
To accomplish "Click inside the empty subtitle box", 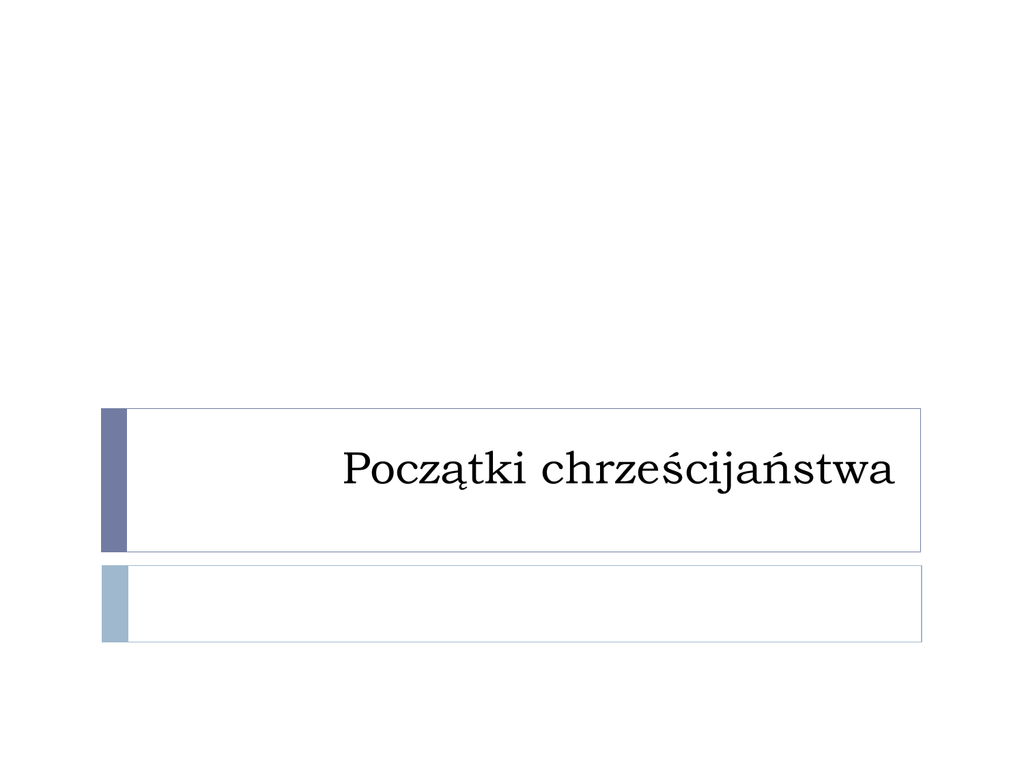I will (x=520, y=603).
